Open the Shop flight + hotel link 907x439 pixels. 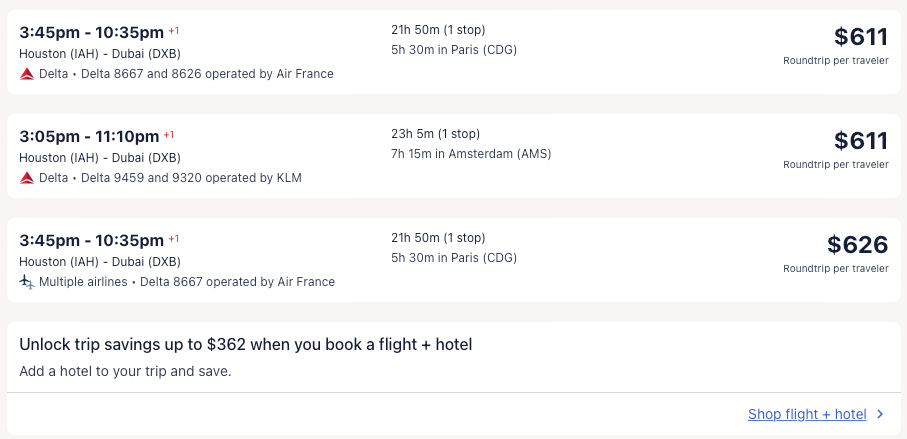(x=807, y=414)
